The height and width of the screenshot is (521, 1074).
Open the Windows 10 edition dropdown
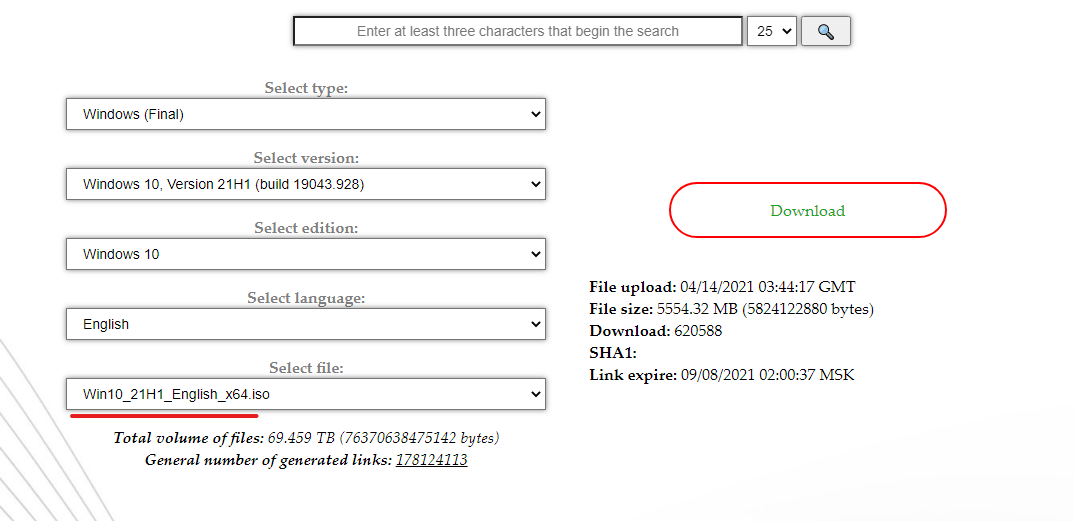306,254
